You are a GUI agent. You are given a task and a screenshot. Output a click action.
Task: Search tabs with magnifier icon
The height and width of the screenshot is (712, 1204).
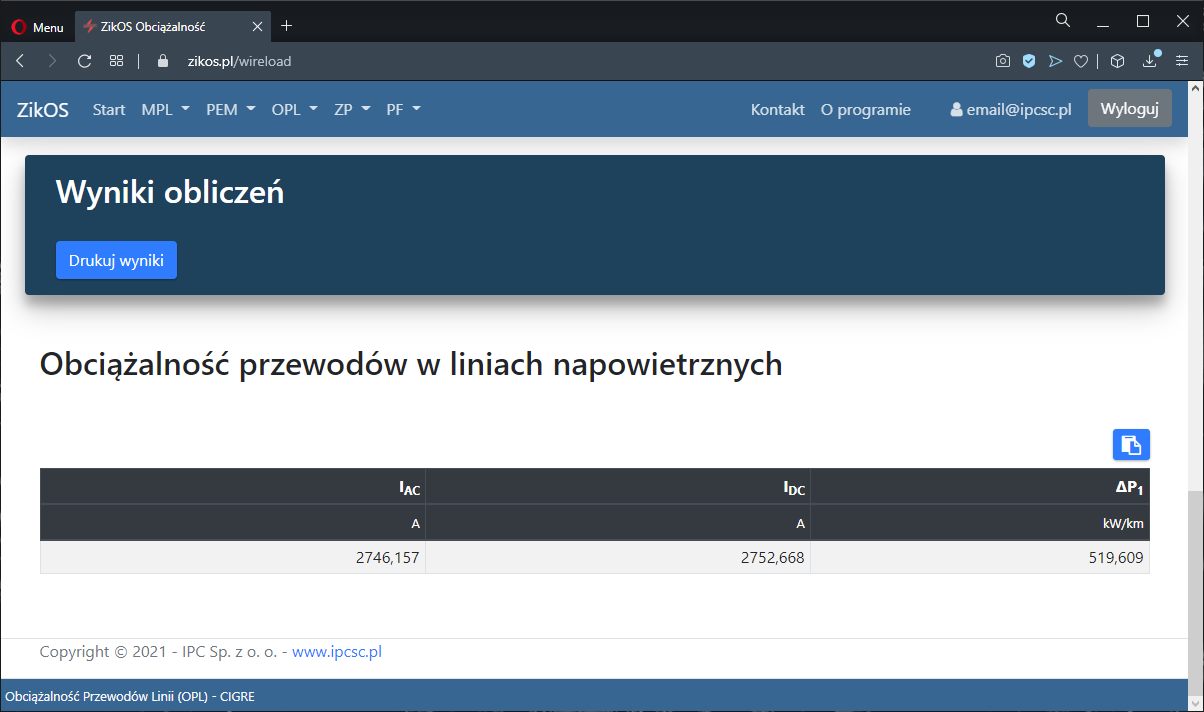1063,20
